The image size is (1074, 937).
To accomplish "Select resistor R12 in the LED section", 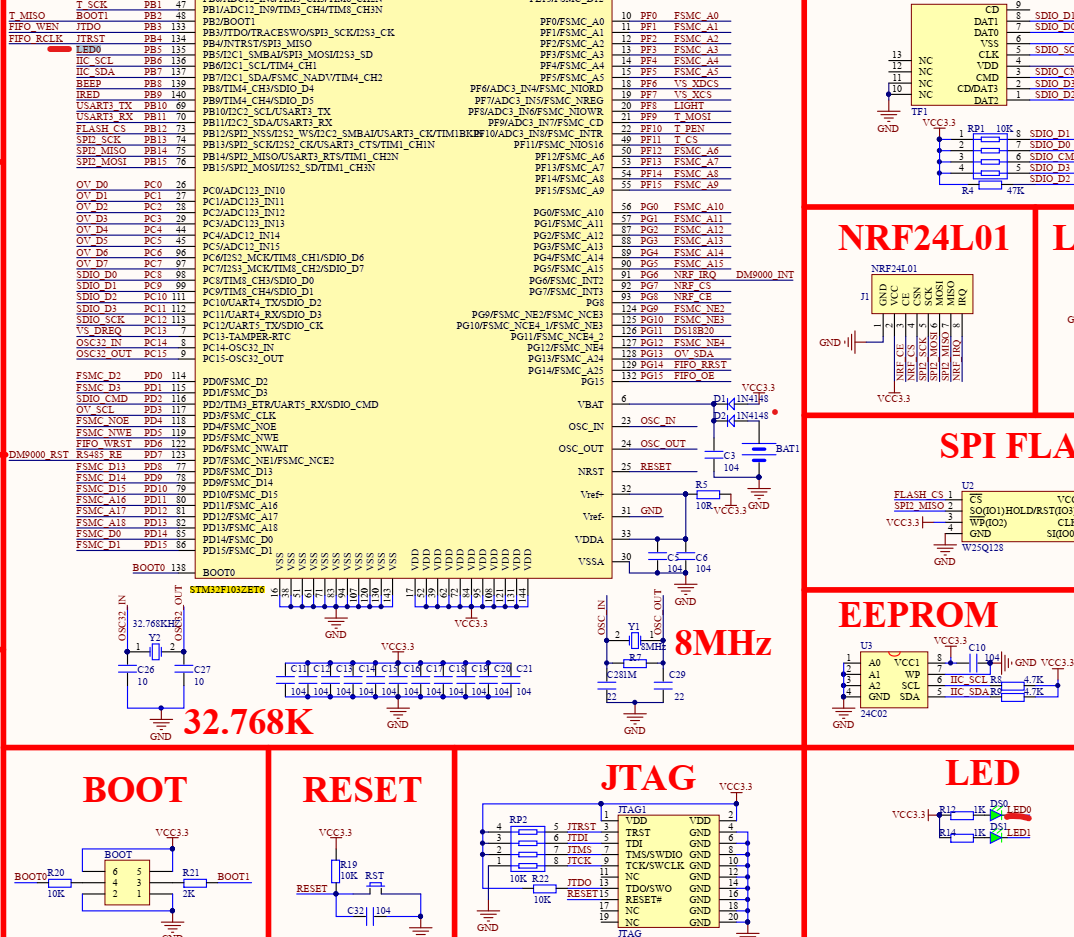I will [x=962, y=815].
